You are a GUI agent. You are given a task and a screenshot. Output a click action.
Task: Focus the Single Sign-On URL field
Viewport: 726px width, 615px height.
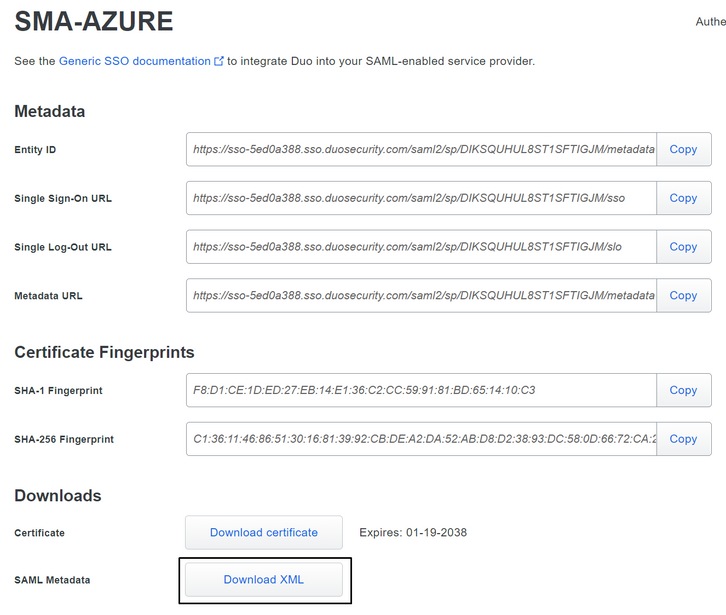[421, 198]
